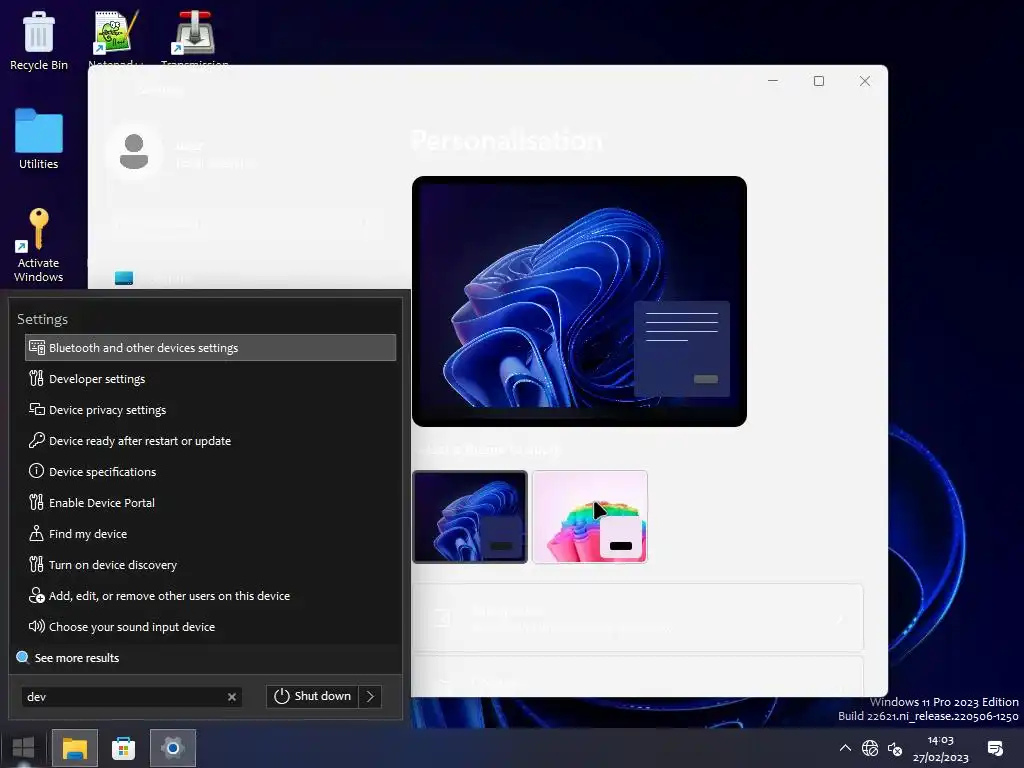The height and width of the screenshot is (768, 1024).
Task: Click the Device privacy settings icon
Action: [37, 409]
